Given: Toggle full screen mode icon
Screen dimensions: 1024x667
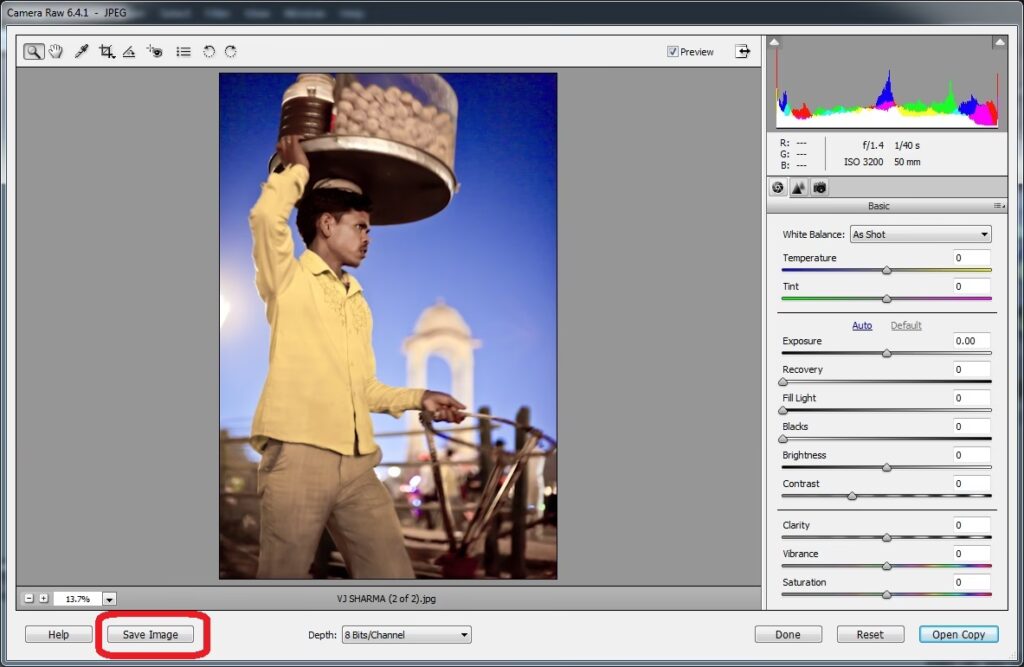Looking at the screenshot, I should point(742,51).
